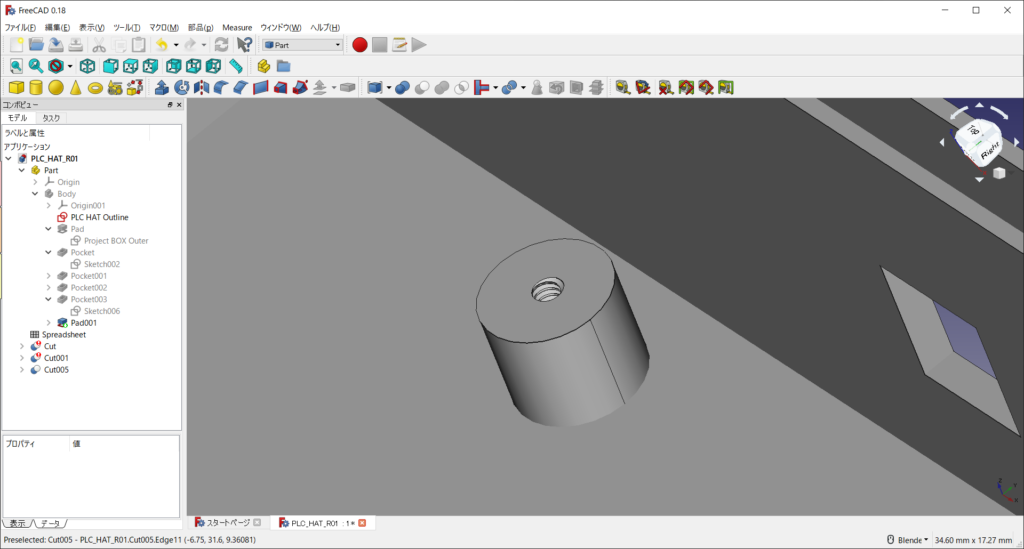Select the PLC HAT Outline sketch item
The height and width of the screenshot is (549, 1024).
pyautogui.click(x=99, y=217)
